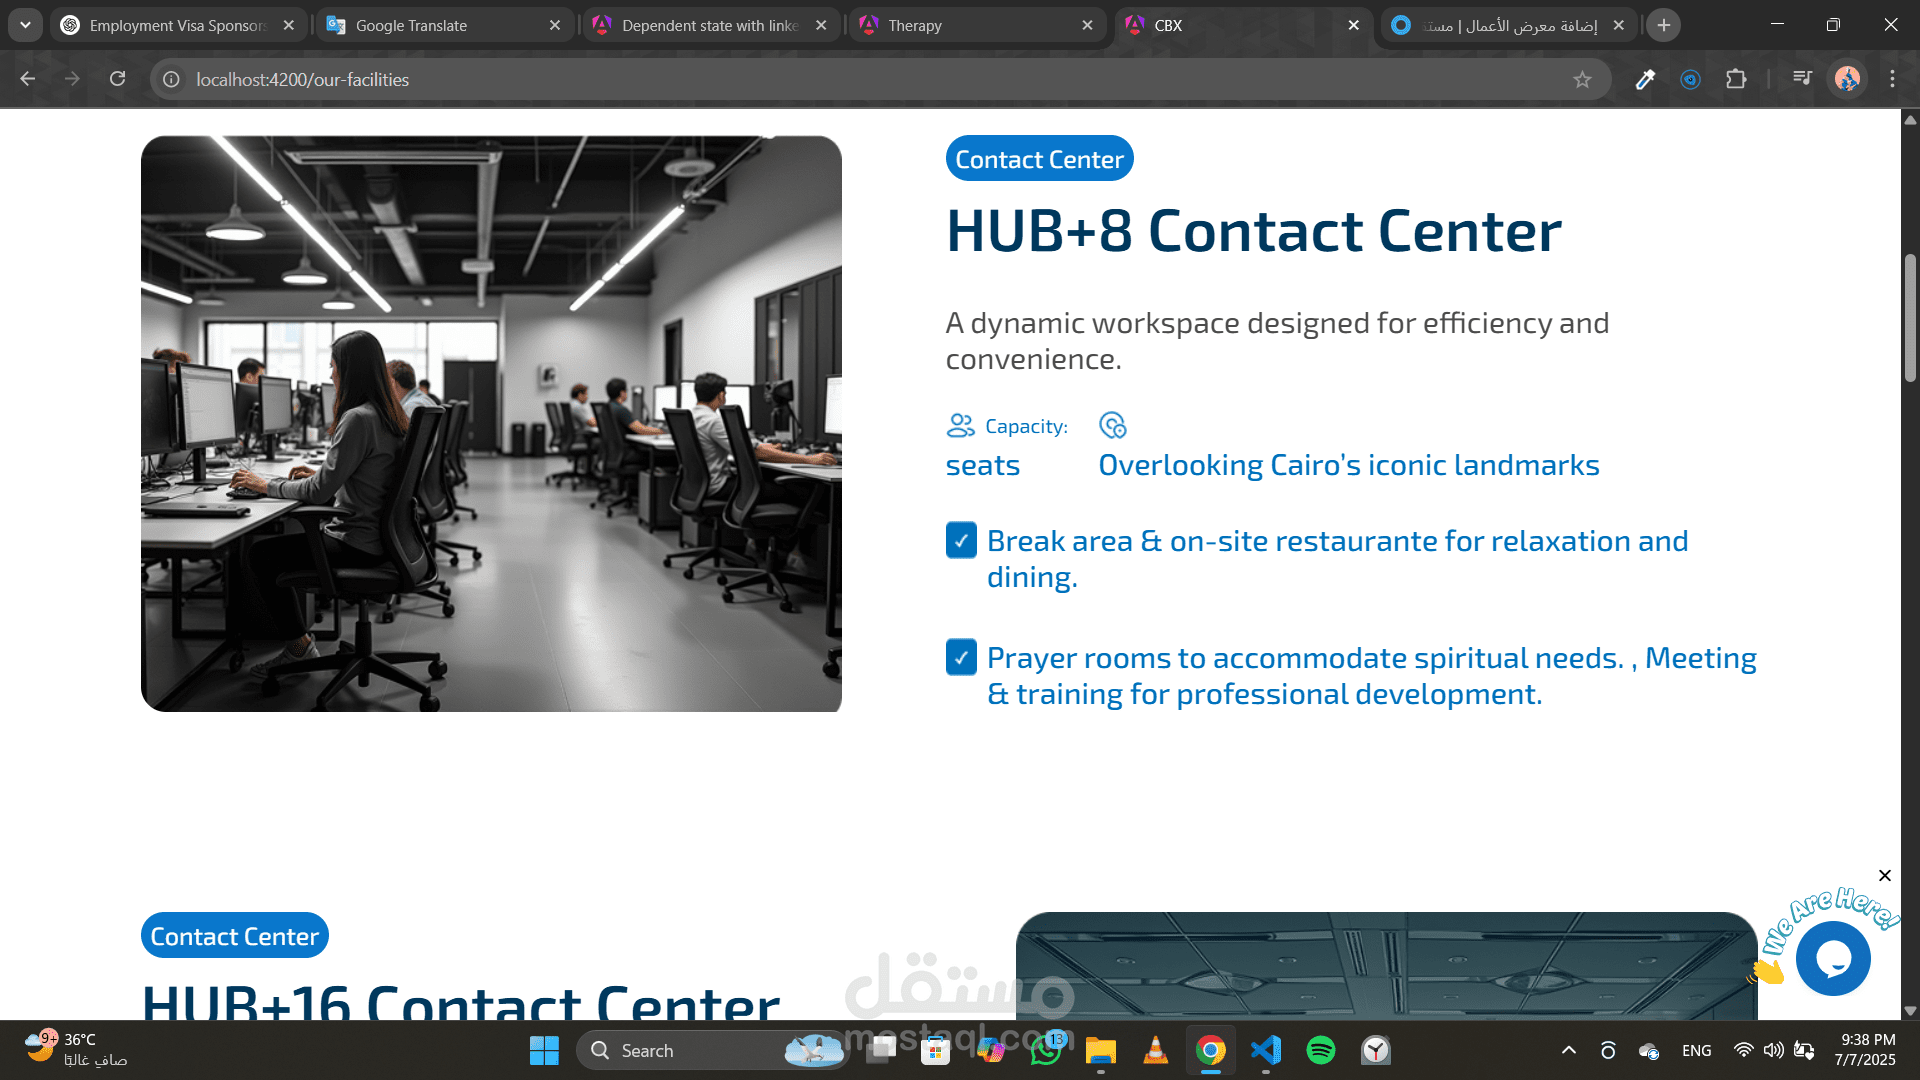Open the clock app in the taskbar
The width and height of the screenshot is (1920, 1080).
(1376, 1051)
